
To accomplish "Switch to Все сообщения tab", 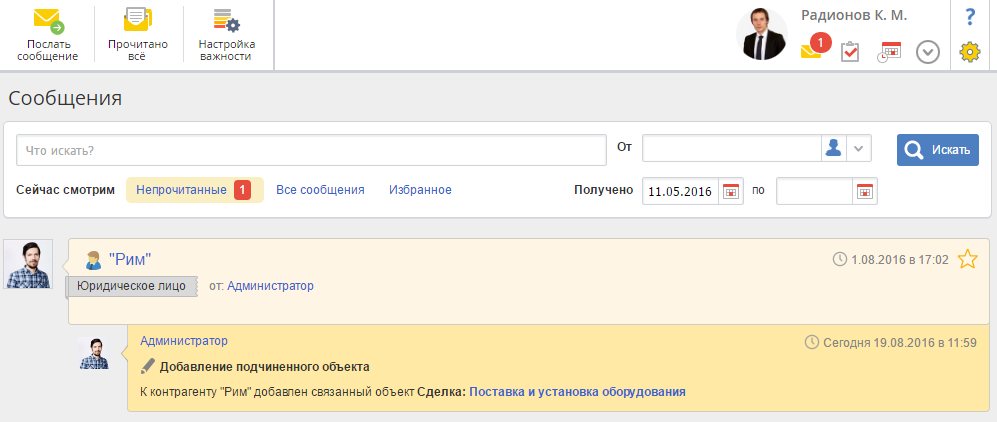I will (x=320, y=190).
